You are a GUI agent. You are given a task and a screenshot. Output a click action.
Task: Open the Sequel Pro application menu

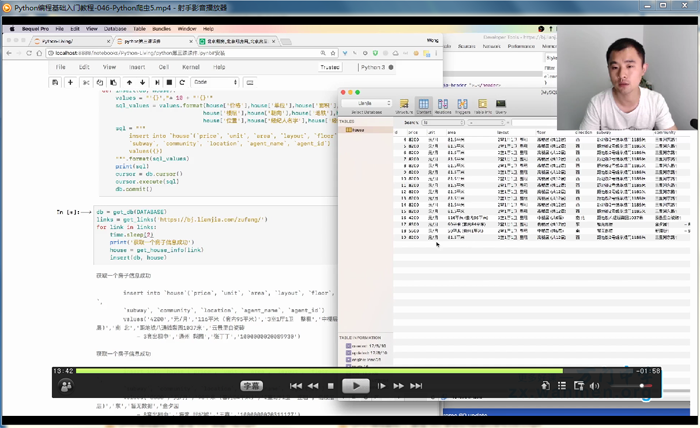pos(35,29)
